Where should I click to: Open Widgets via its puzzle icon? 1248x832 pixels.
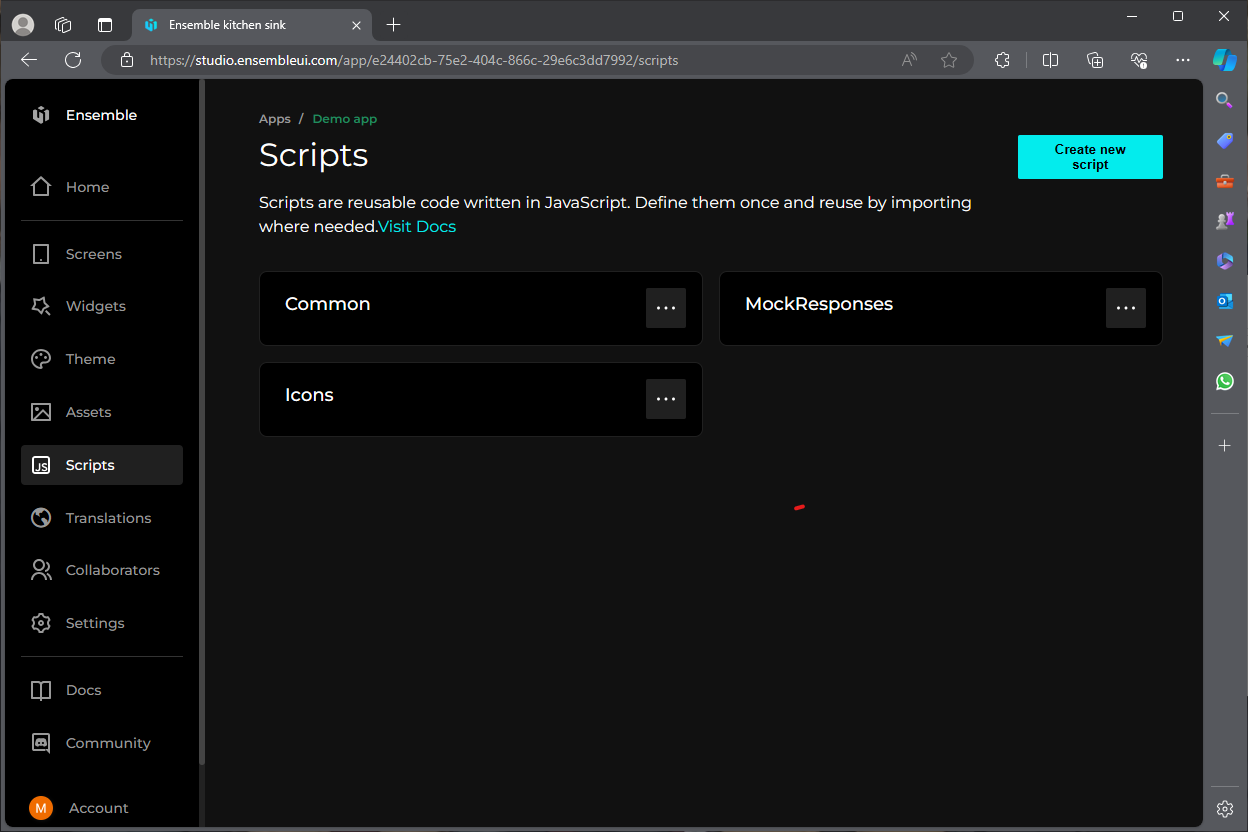pyautogui.click(x=41, y=306)
